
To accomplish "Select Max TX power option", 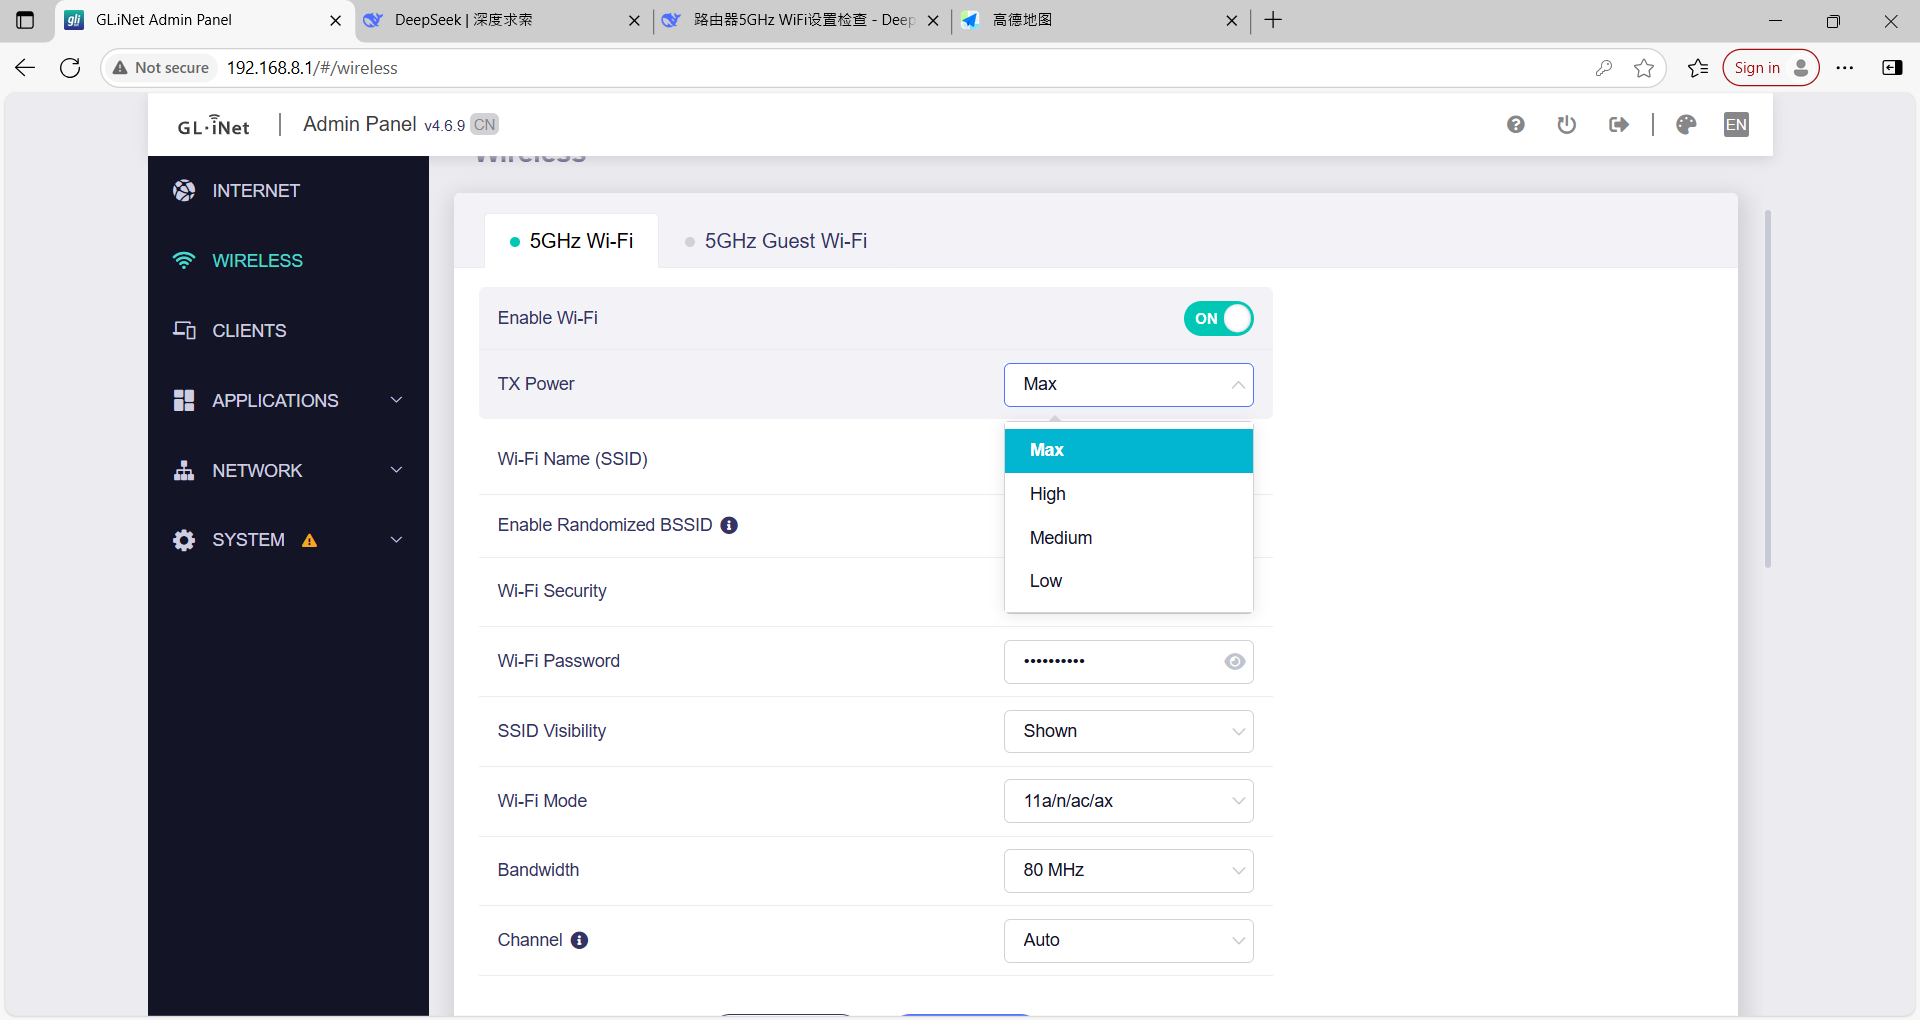I will coord(1128,450).
